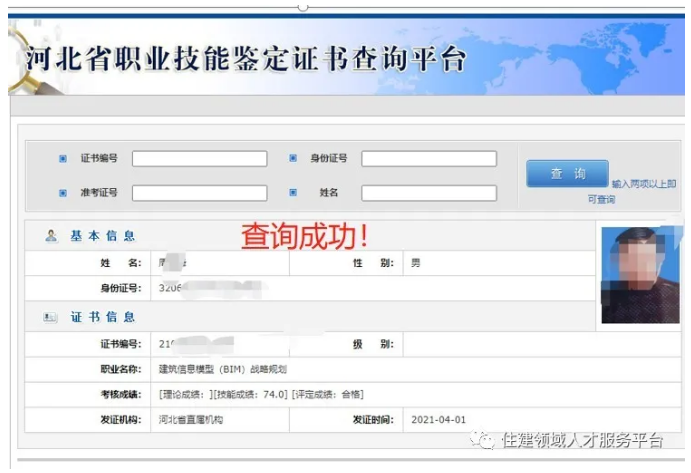Click the red 查询成功! message
This screenshot has width=691, height=473.
pos(305,237)
